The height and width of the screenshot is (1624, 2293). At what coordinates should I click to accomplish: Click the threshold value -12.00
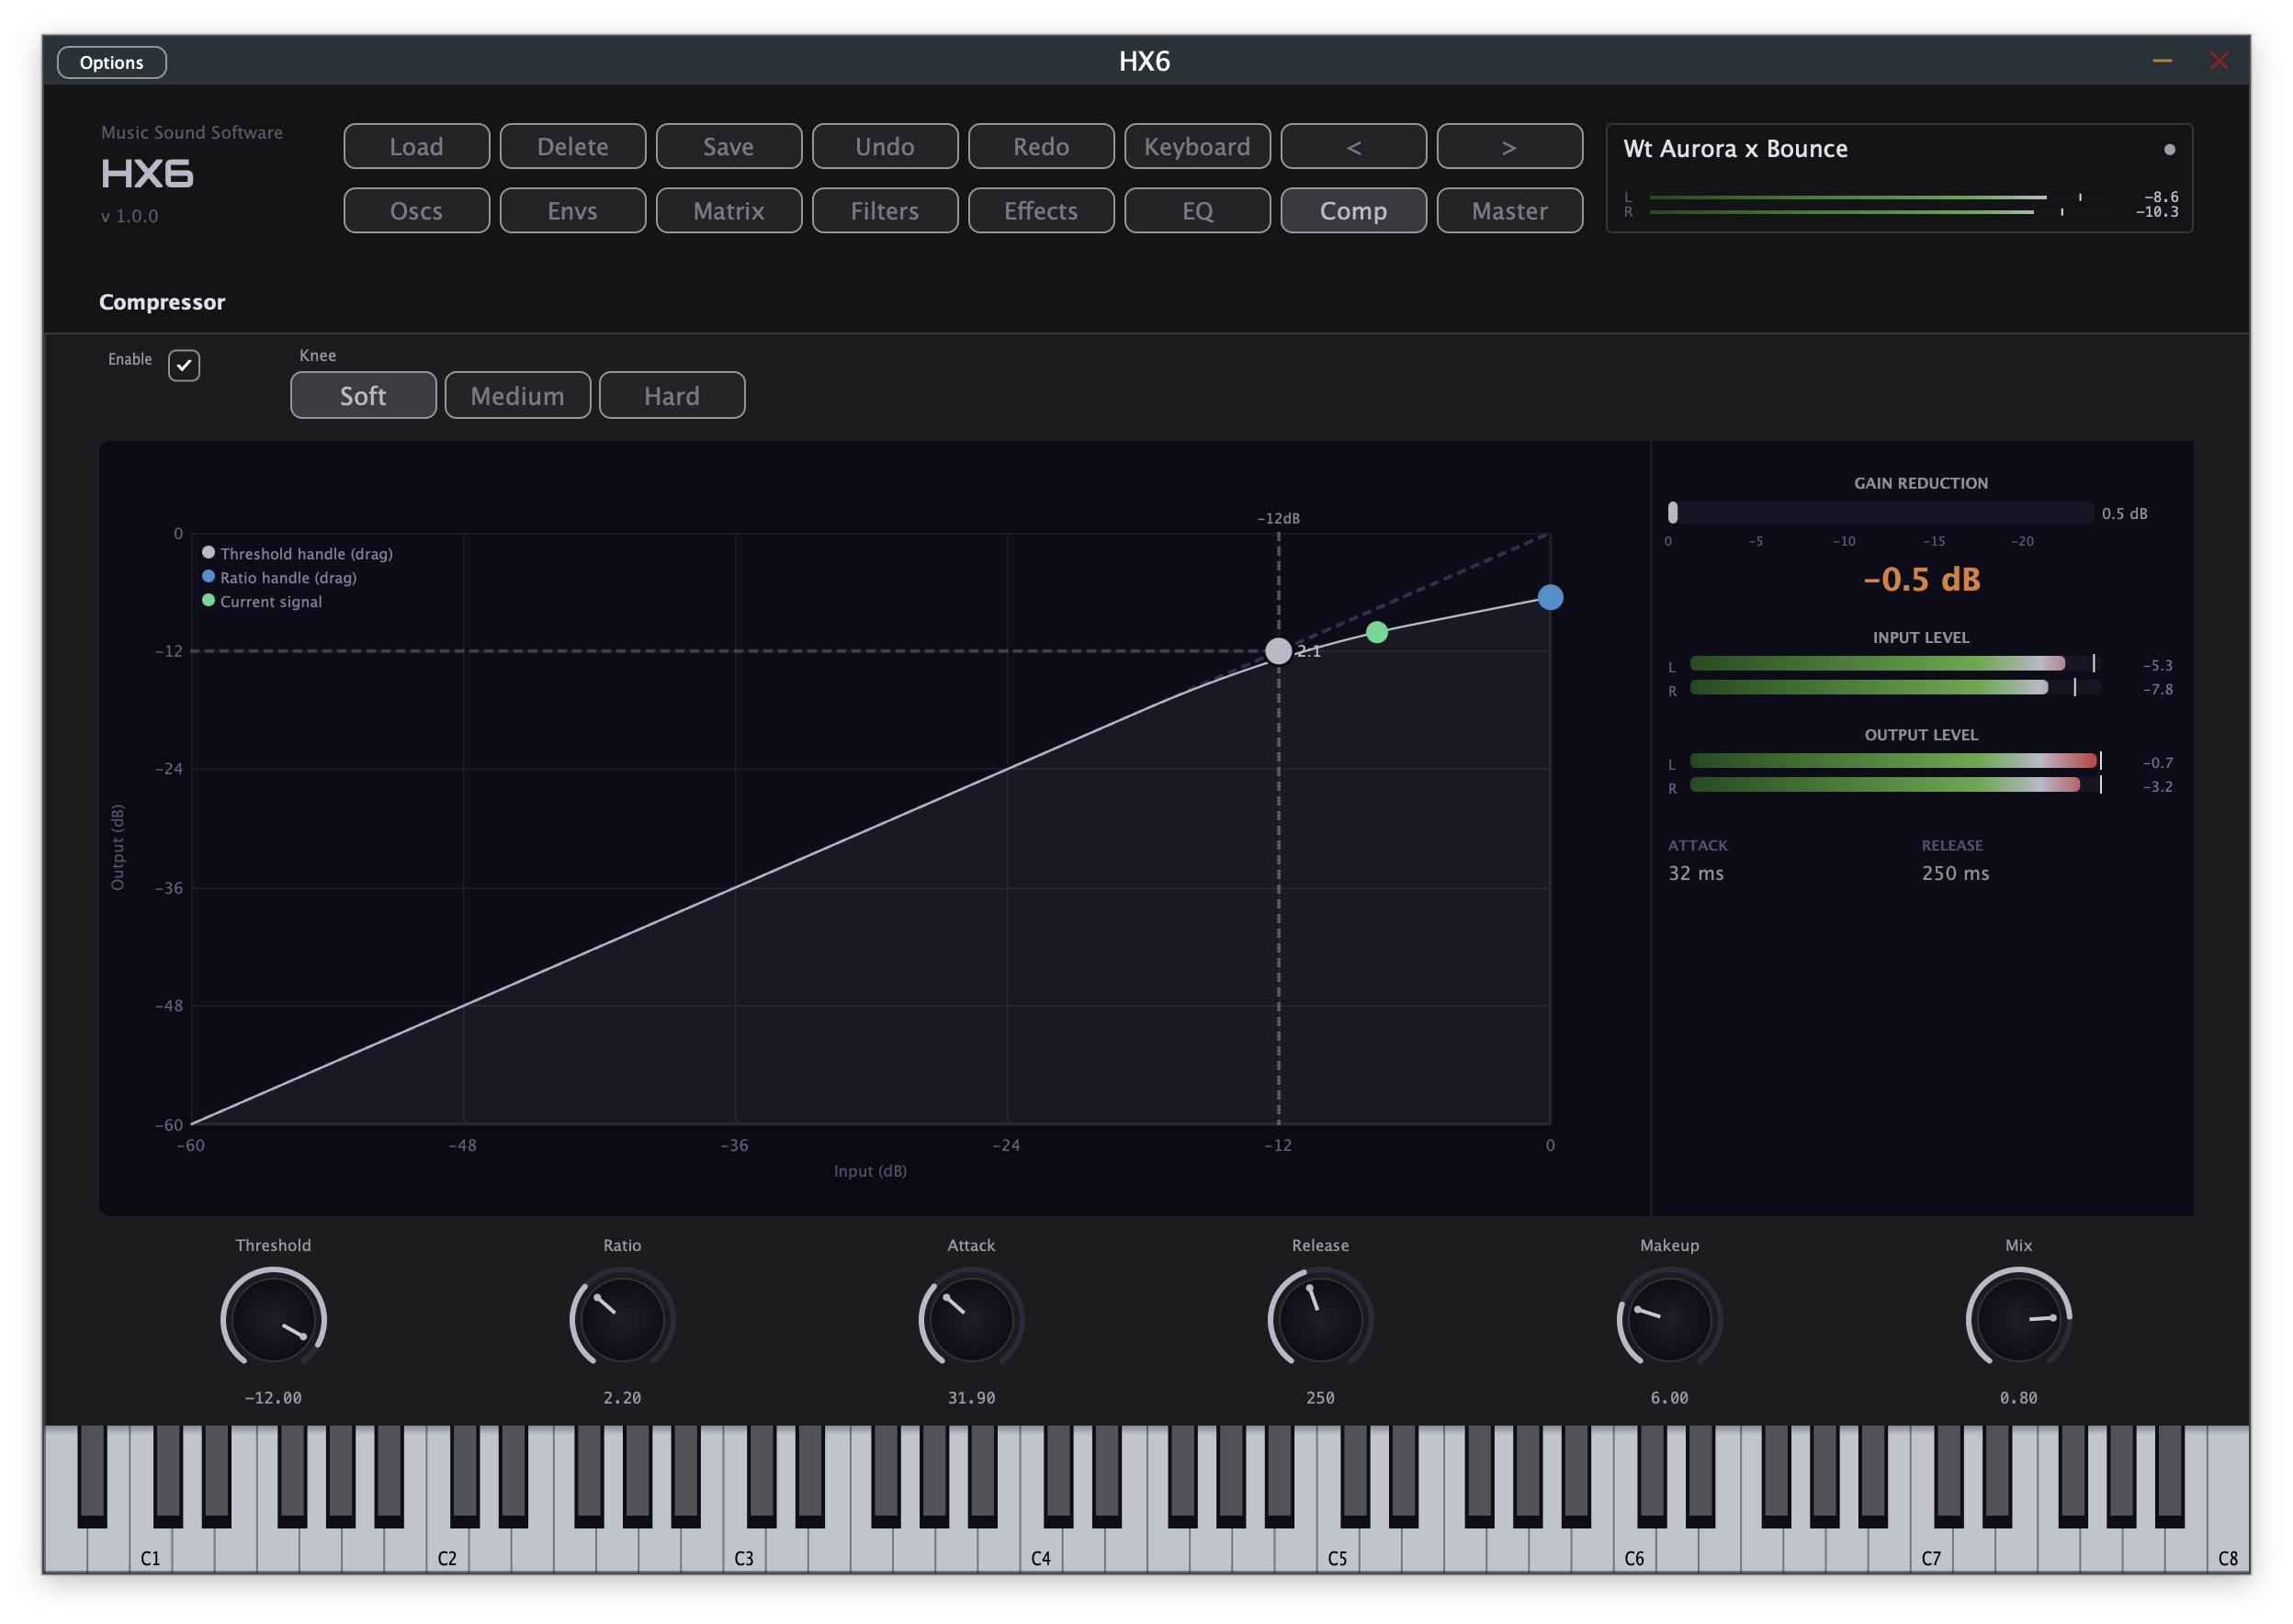point(273,1397)
